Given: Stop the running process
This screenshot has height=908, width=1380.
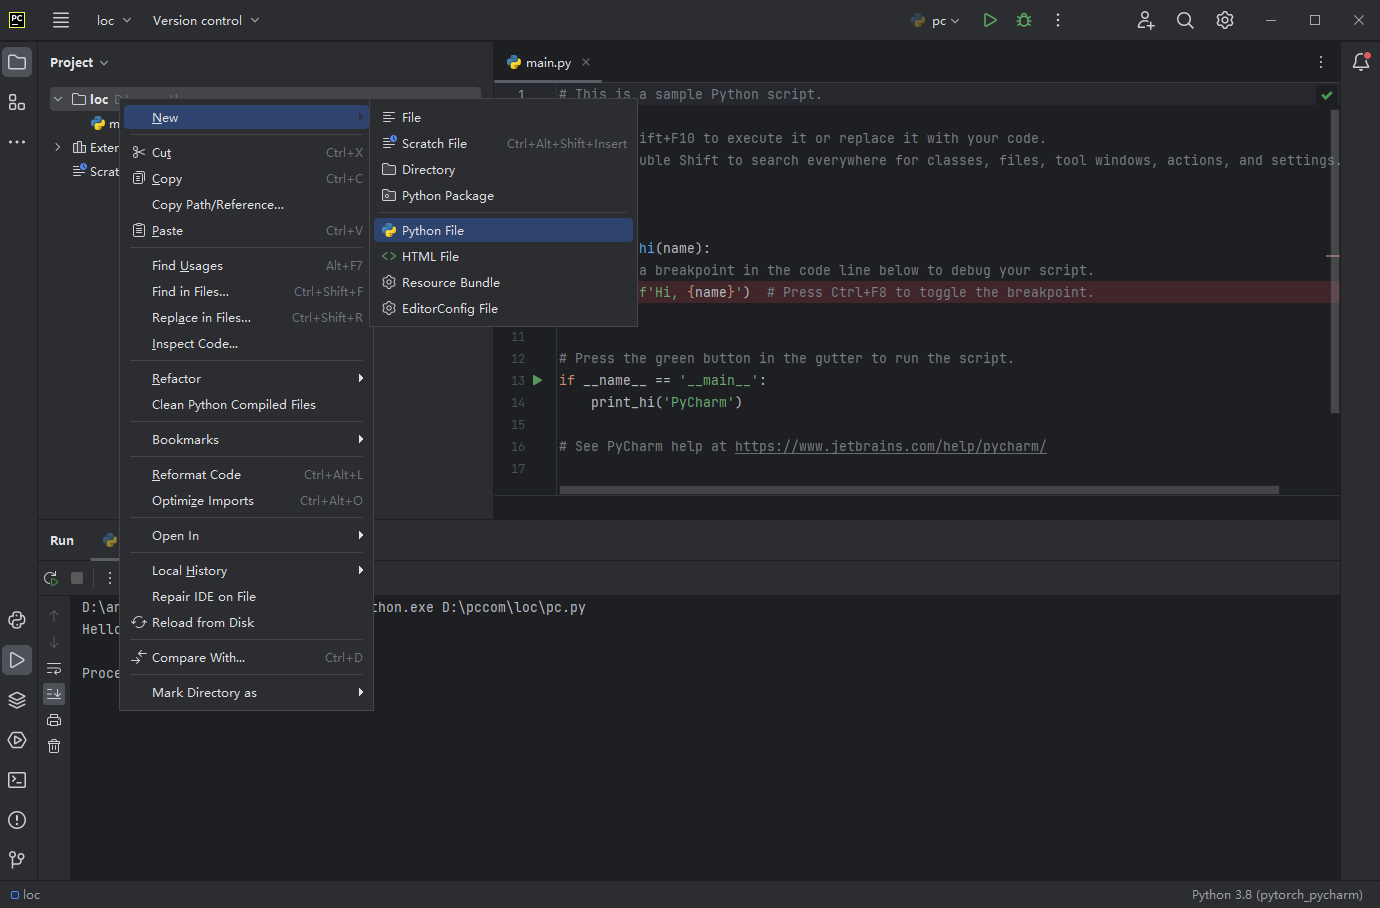Looking at the screenshot, I should [x=77, y=578].
